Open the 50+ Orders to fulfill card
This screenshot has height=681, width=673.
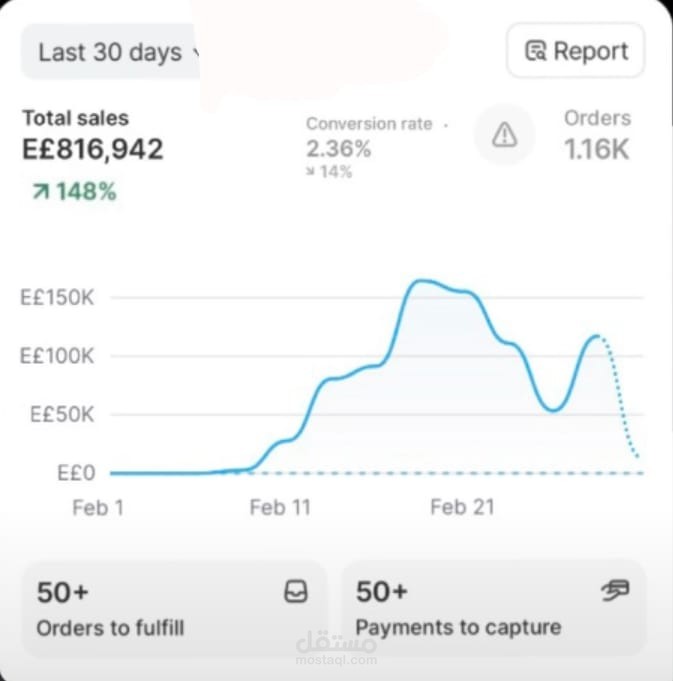tap(174, 609)
